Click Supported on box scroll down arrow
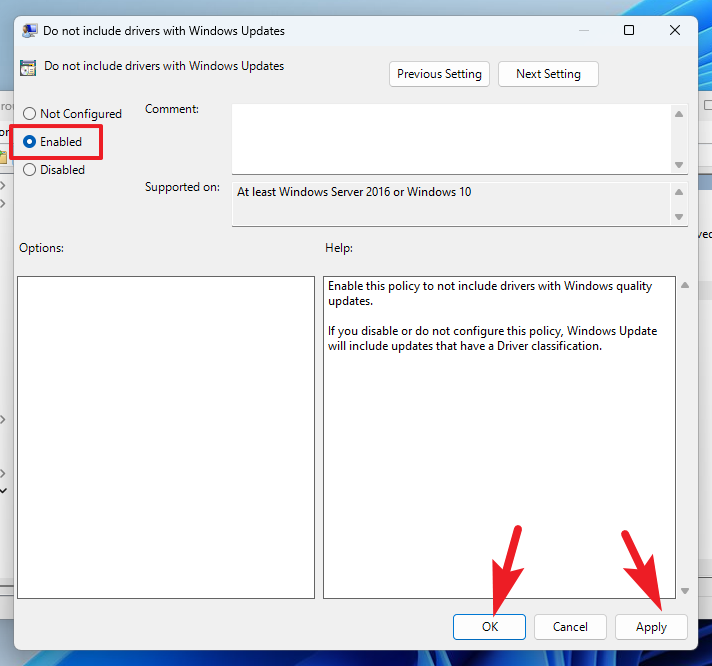The image size is (712, 666). pos(679,217)
